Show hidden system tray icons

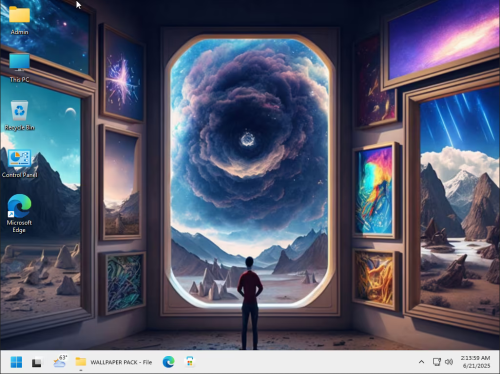pos(421,362)
